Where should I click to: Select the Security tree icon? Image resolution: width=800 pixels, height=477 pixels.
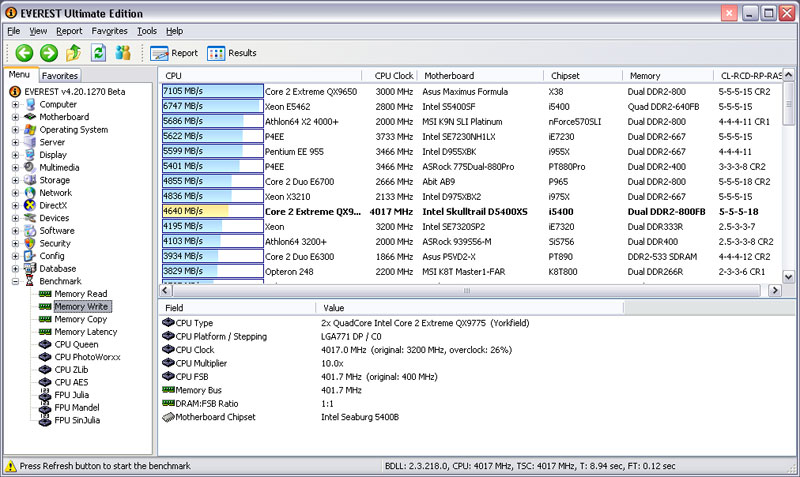tap(31, 243)
